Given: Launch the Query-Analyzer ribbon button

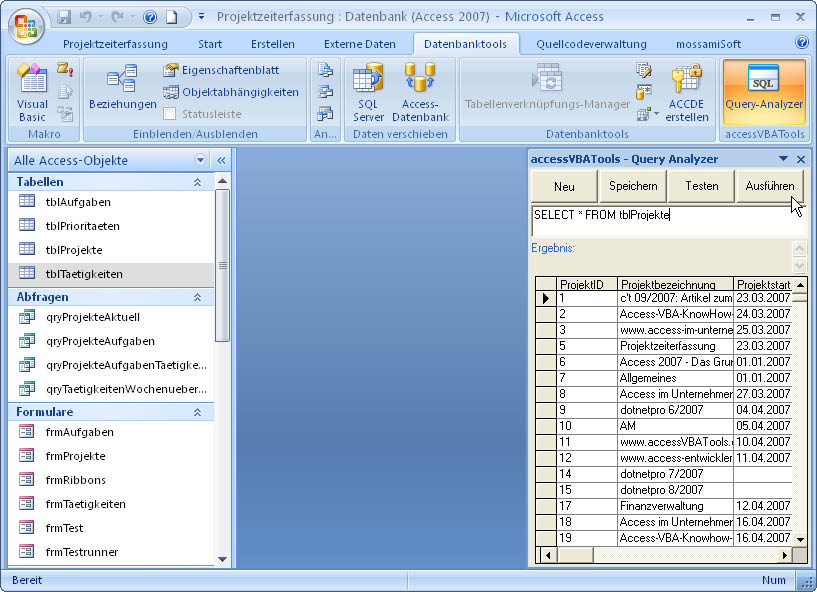Looking at the screenshot, I should 764,88.
